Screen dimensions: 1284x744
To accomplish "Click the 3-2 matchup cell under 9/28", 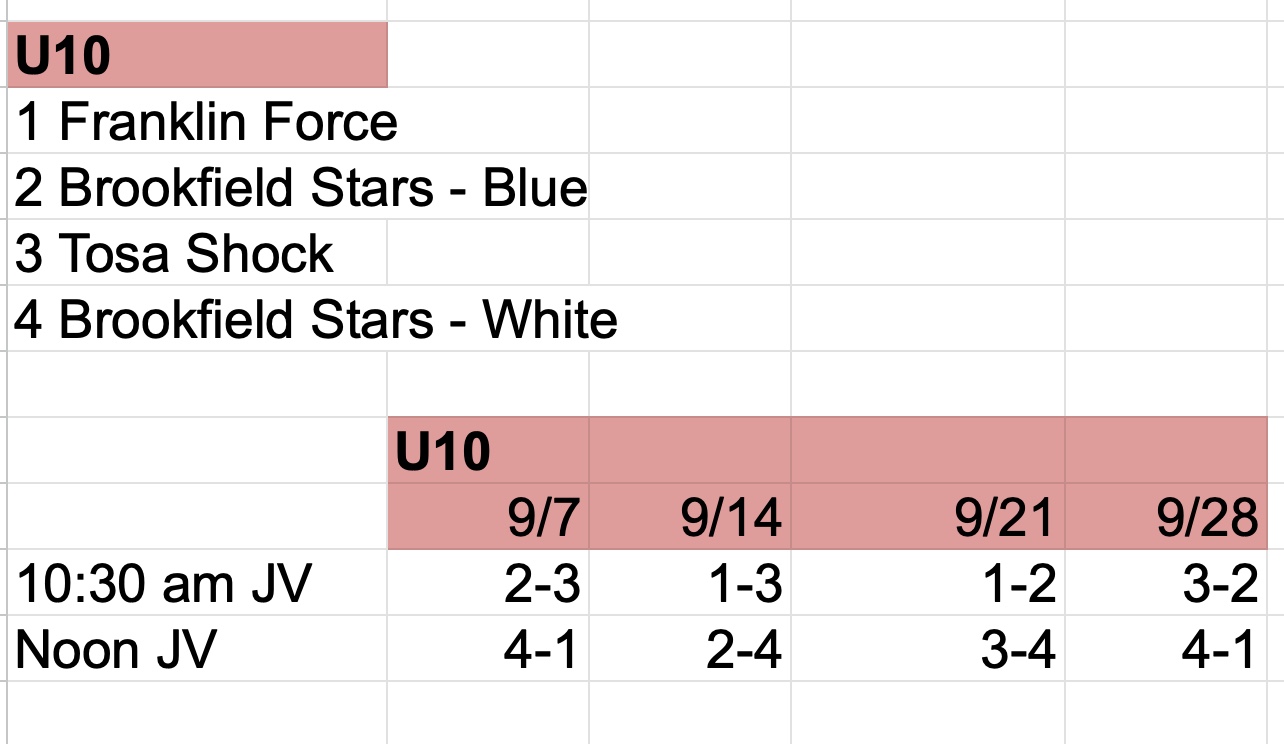I will [1166, 584].
